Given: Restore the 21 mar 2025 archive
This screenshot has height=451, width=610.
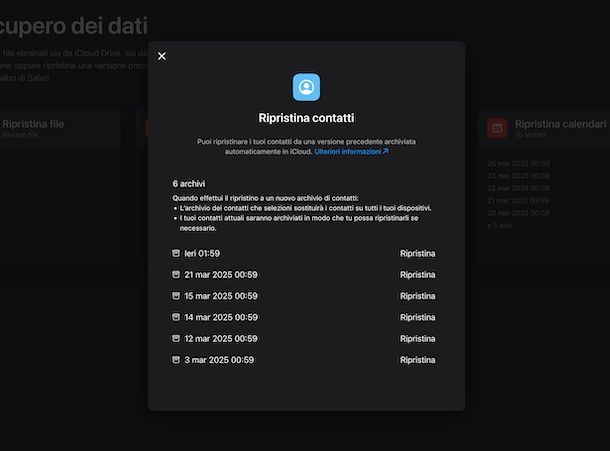Looking at the screenshot, I should click(x=417, y=275).
